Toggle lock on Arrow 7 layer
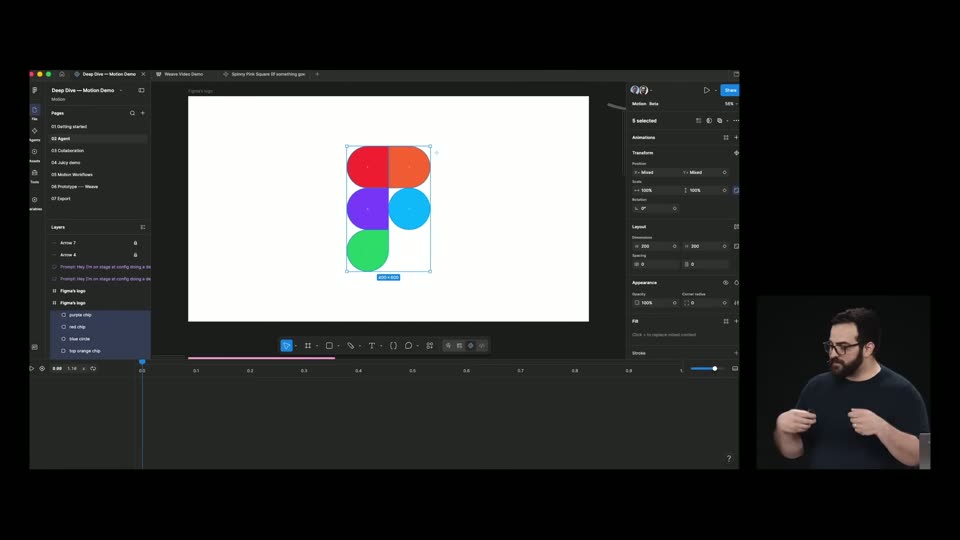Viewport: 960px width, 540px height. pyautogui.click(x=135, y=243)
